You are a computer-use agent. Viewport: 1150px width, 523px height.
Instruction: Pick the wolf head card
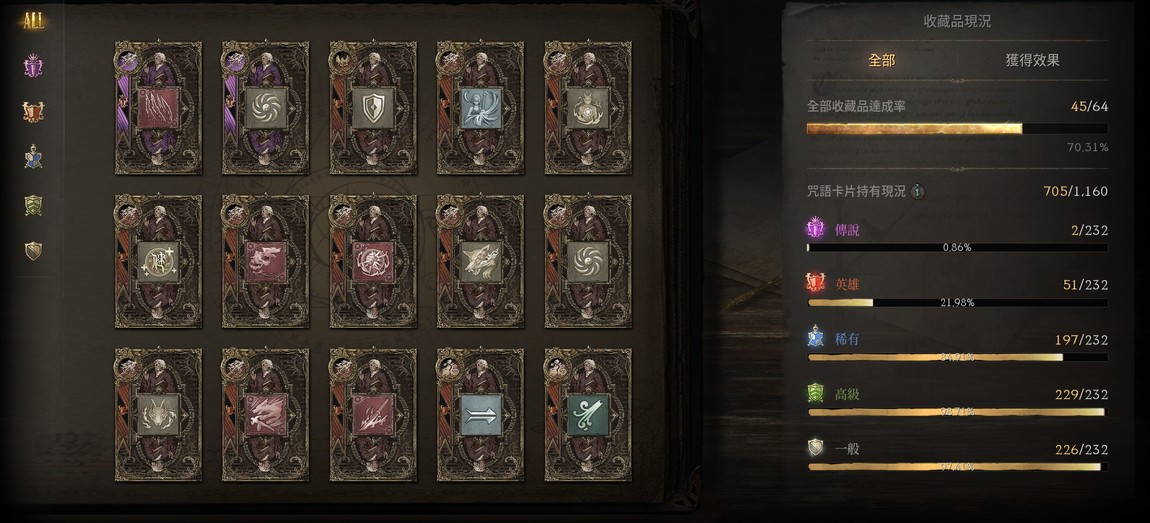tap(480, 261)
